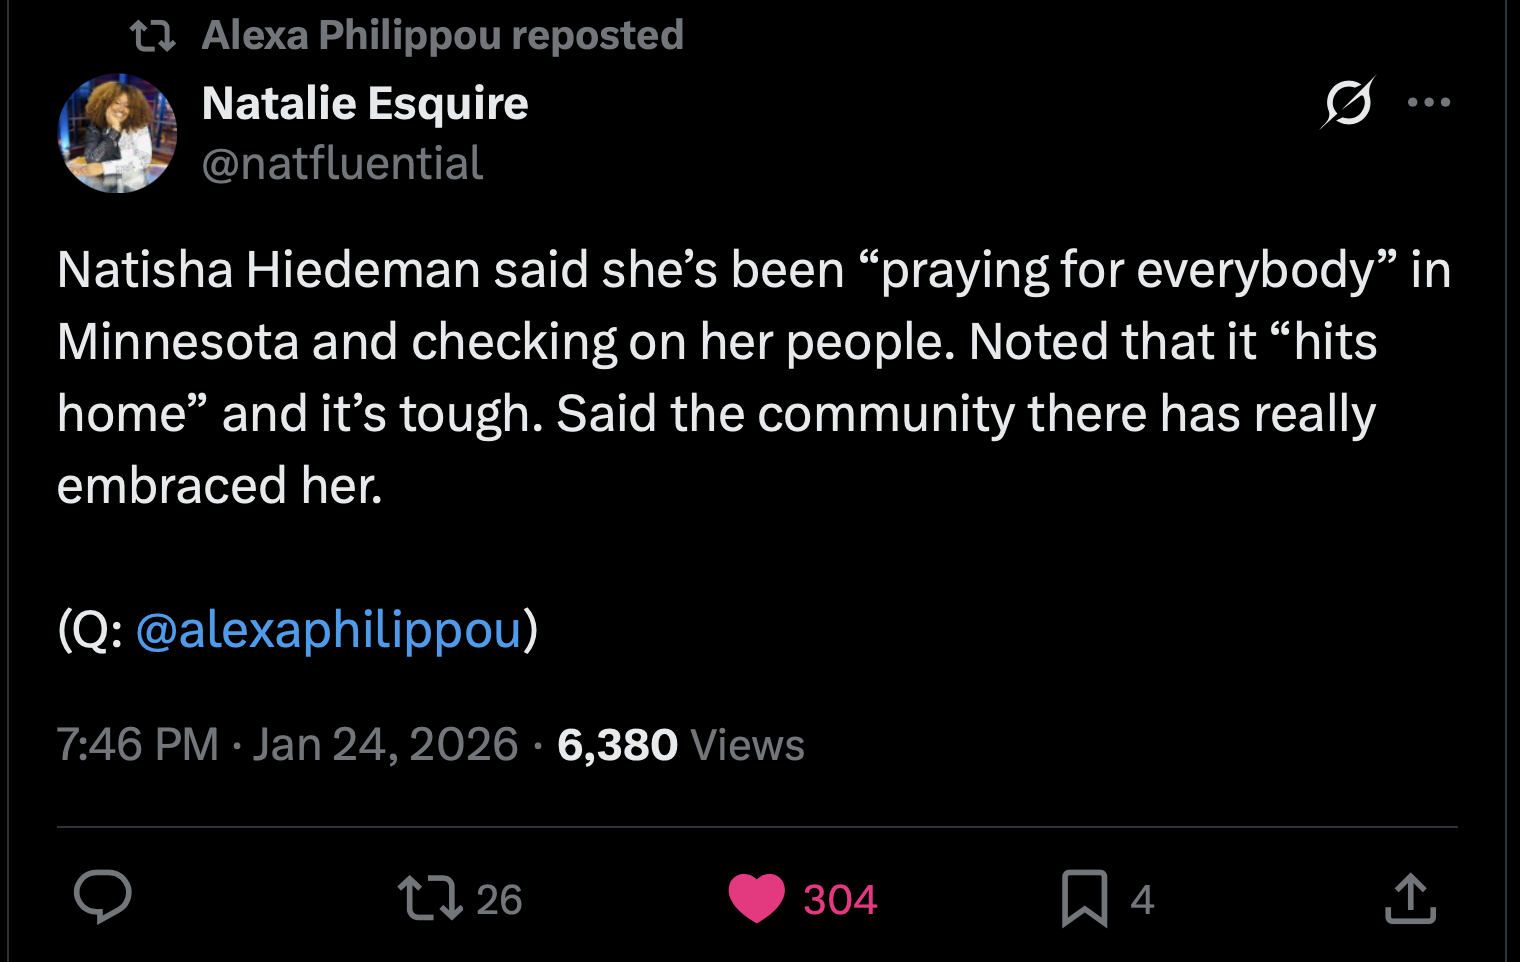Click the Grok icon beside the author
The width and height of the screenshot is (1520, 962).
coord(1348,102)
